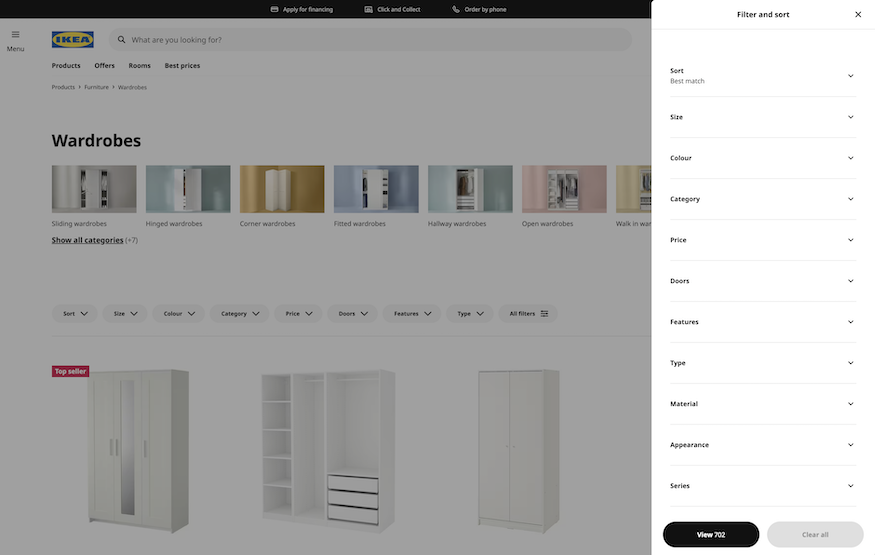Click the Furniture breadcrumb link
The height and width of the screenshot is (555, 875).
[x=97, y=87]
